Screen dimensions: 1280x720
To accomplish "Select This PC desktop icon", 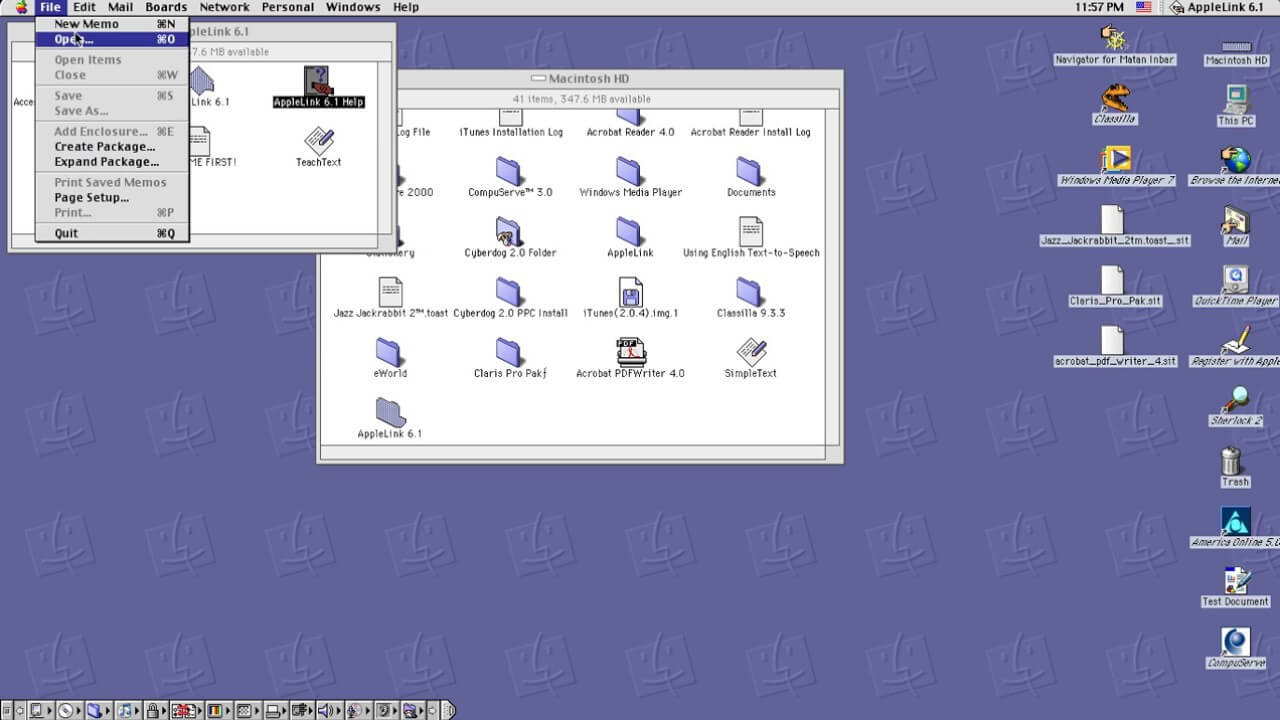I will click(x=1236, y=105).
